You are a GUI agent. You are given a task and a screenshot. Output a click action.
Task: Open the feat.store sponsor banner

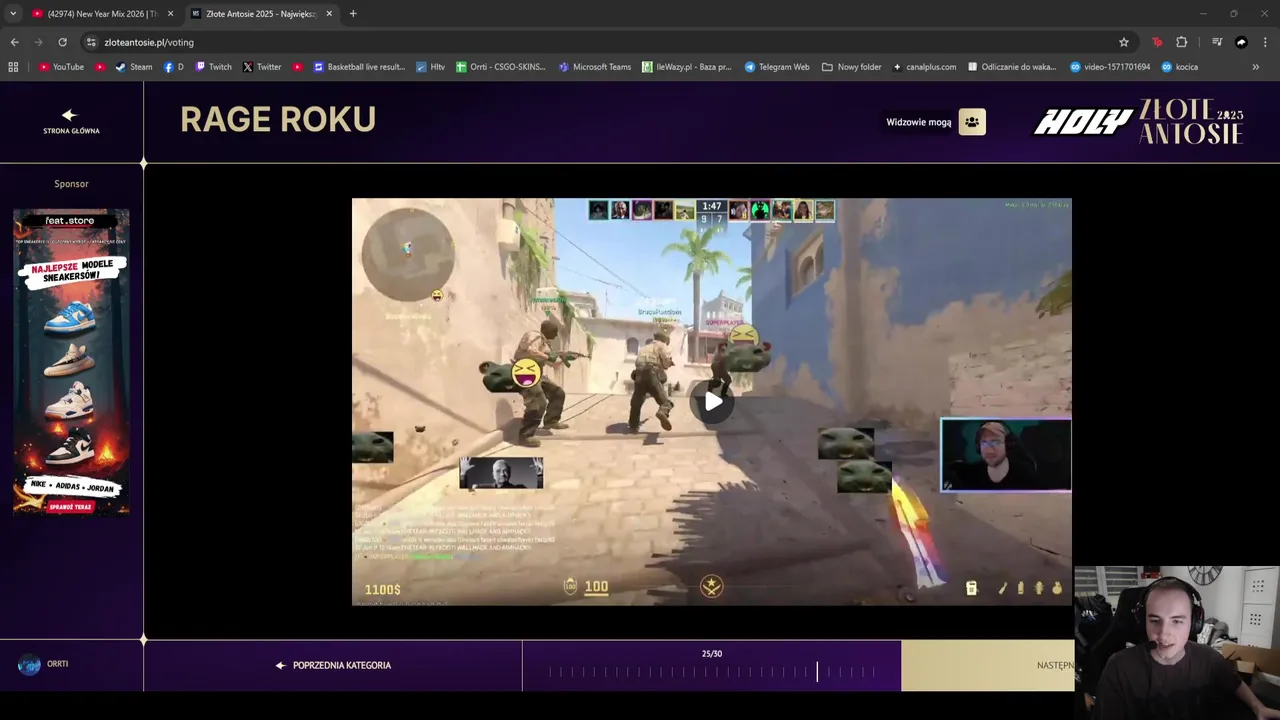tap(71, 361)
